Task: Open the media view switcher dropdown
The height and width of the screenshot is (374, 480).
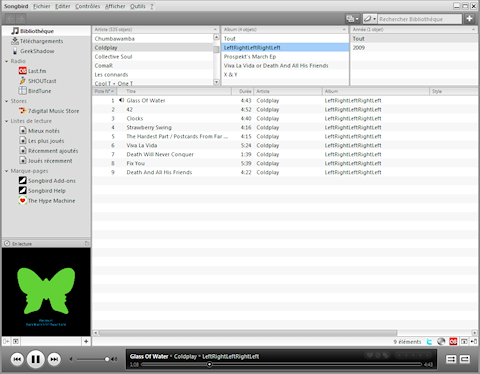Action: (352, 19)
